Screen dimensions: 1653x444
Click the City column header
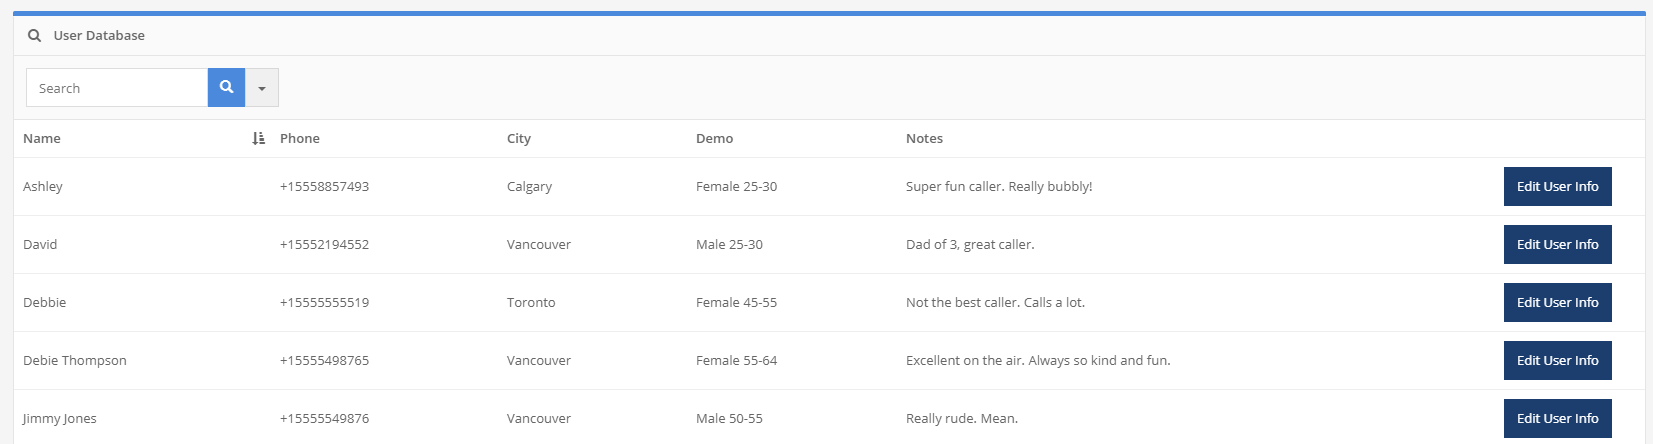click(519, 139)
